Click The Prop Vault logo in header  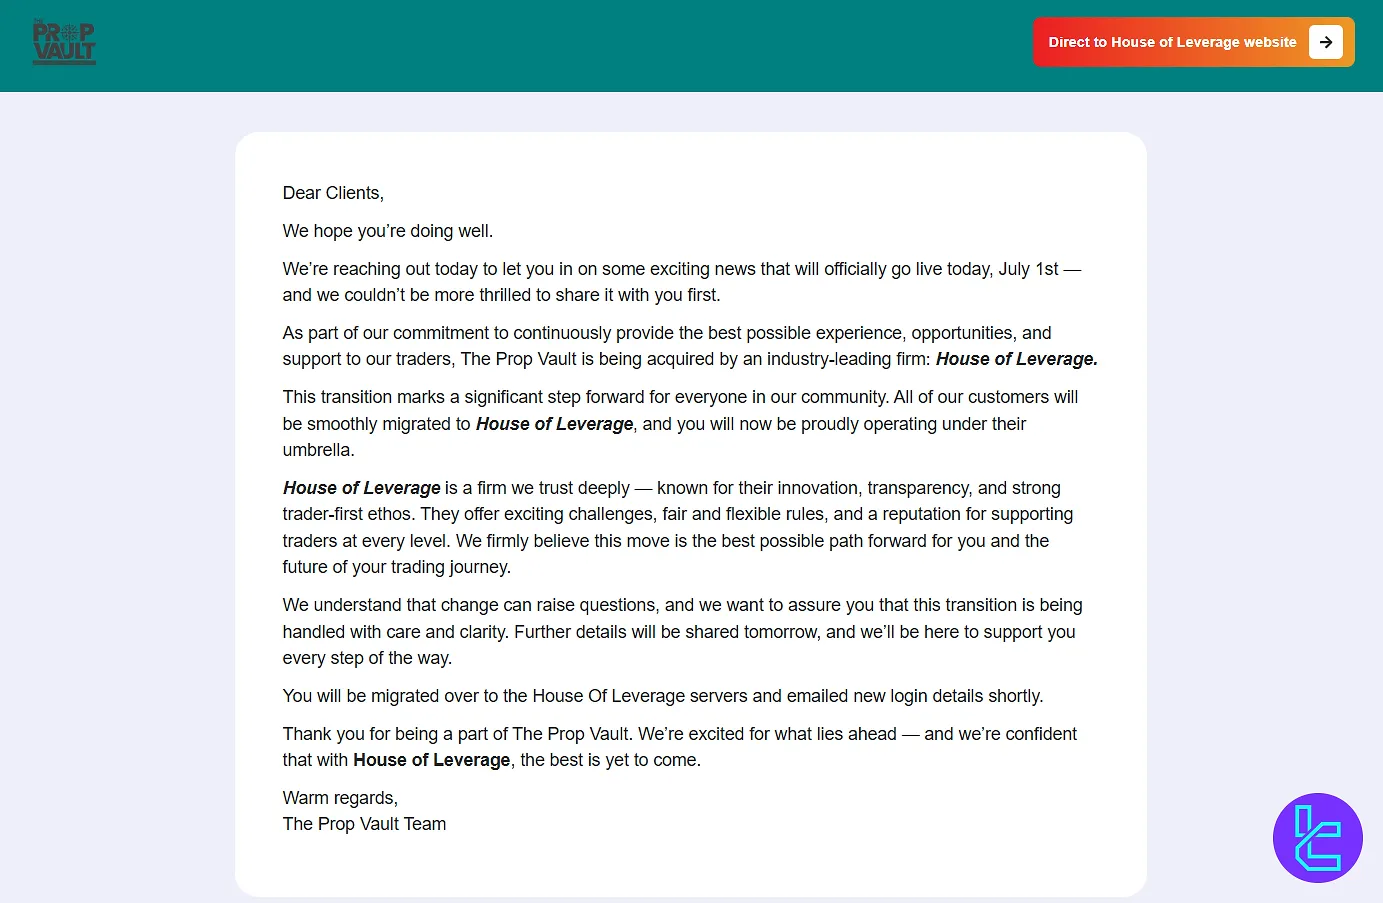[64, 42]
